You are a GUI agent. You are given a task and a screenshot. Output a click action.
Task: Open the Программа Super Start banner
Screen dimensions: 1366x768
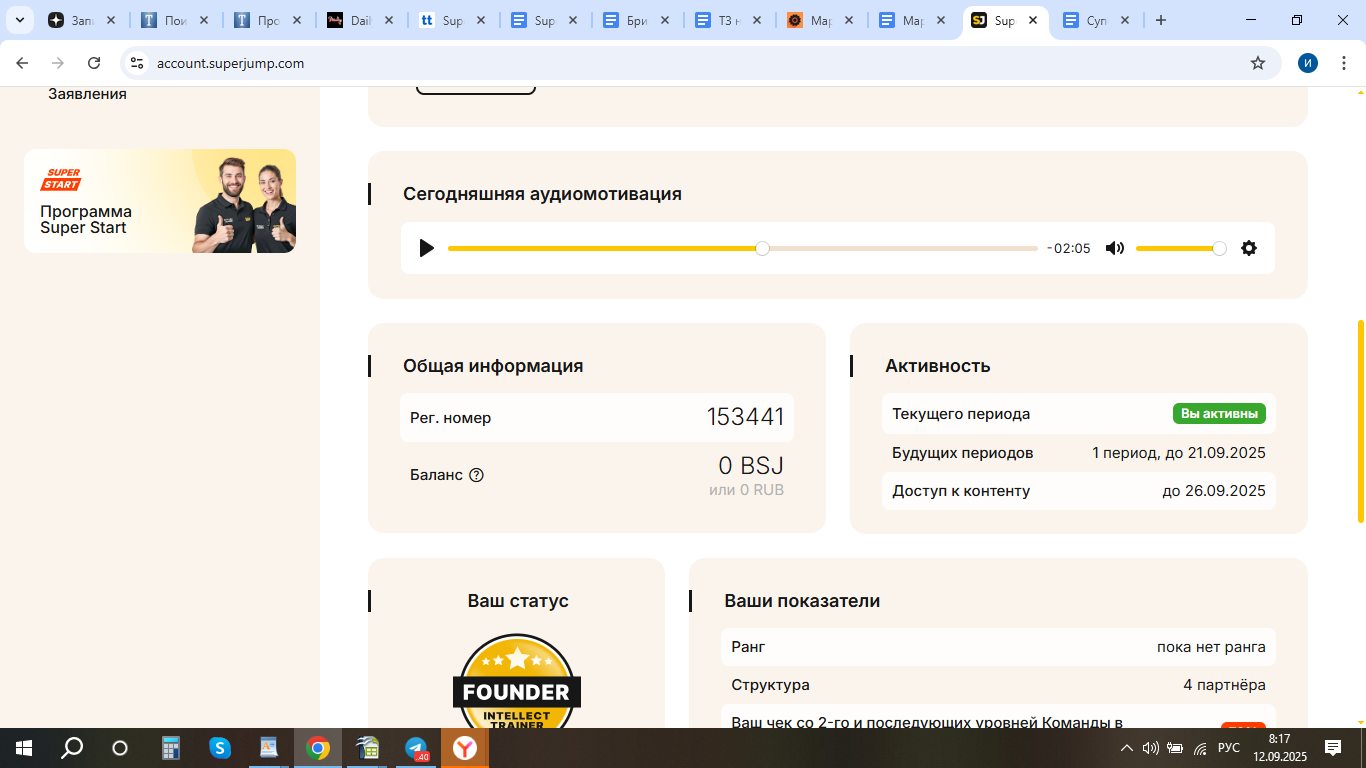160,201
